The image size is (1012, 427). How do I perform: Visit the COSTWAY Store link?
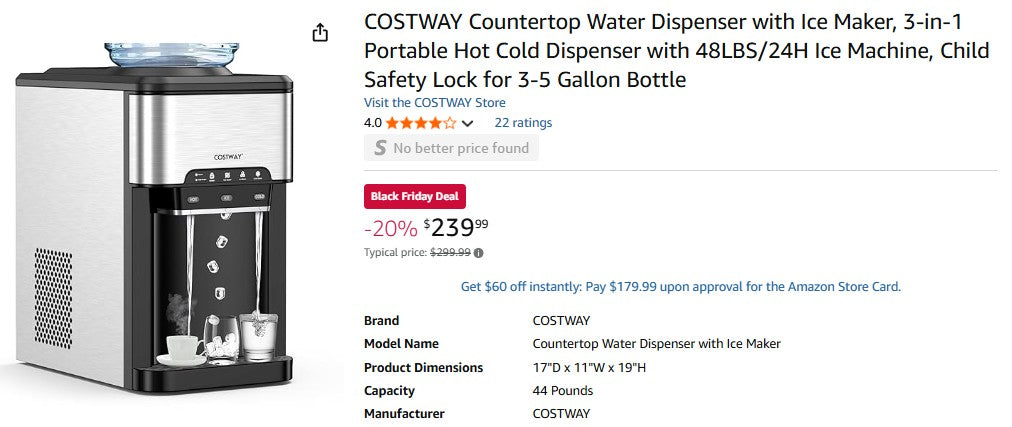coord(434,102)
